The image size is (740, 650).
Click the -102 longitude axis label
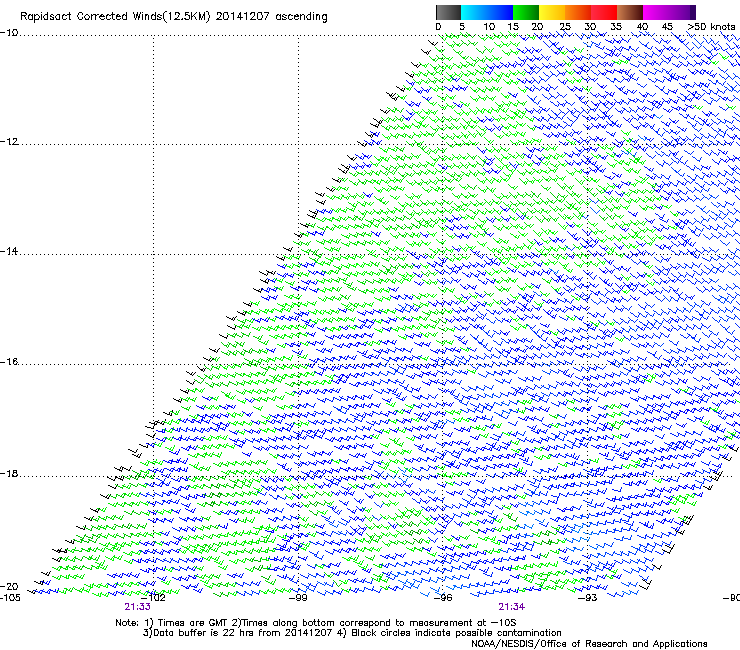(x=153, y=598)
